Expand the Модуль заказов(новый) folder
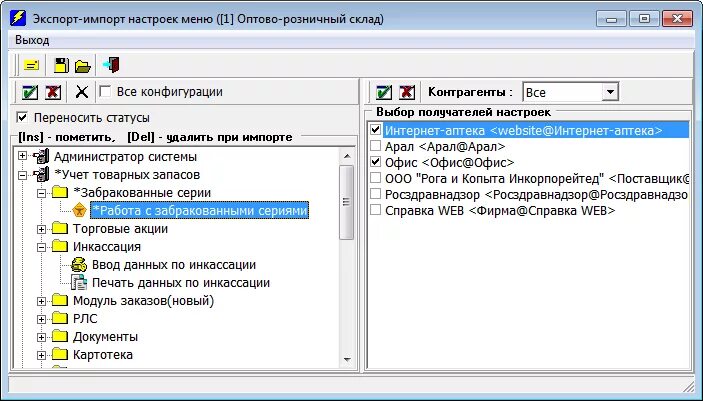The height and width of the screenshot is (401, 703). click(x=41, y=301)
